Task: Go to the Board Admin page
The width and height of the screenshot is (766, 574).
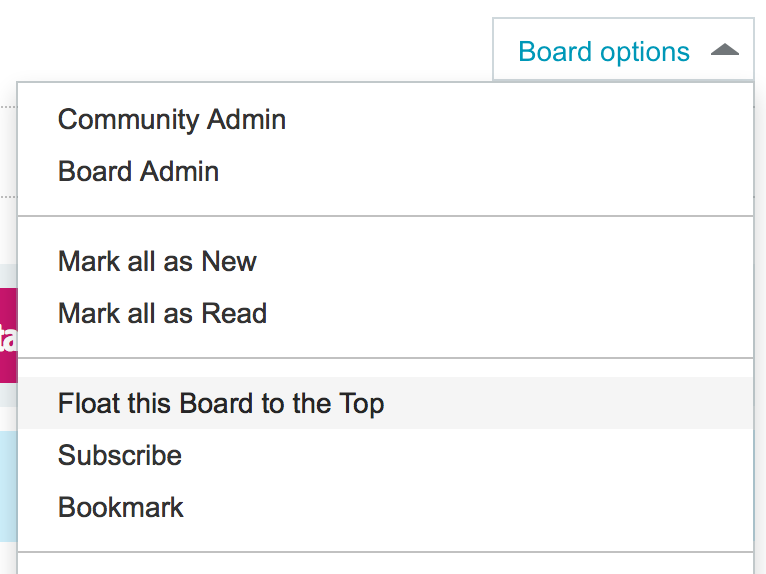Action: pos(138,171)
